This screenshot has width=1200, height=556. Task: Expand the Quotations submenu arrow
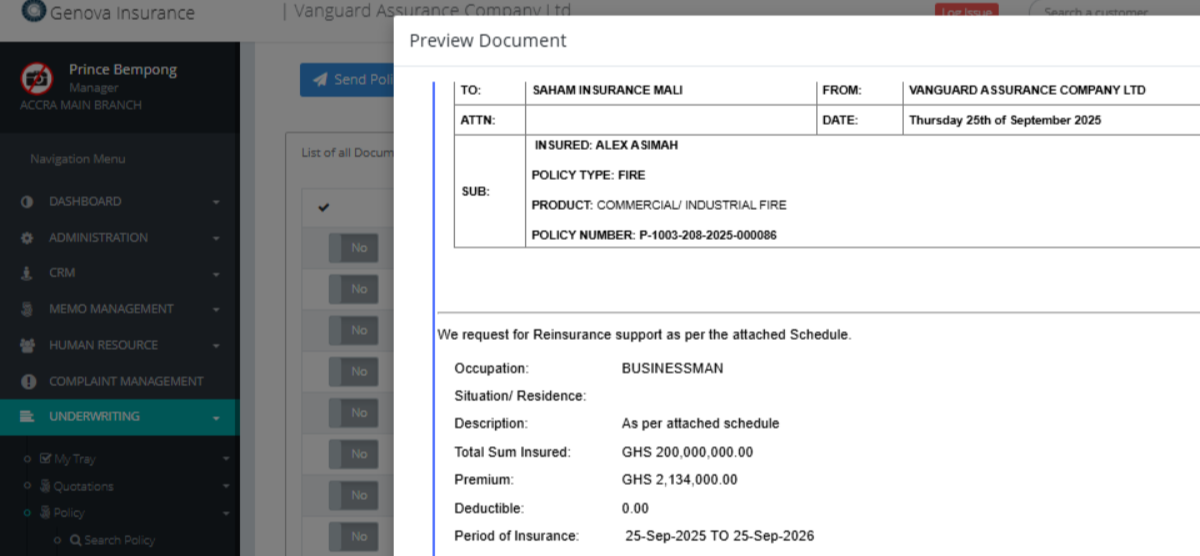click(225, 487)
